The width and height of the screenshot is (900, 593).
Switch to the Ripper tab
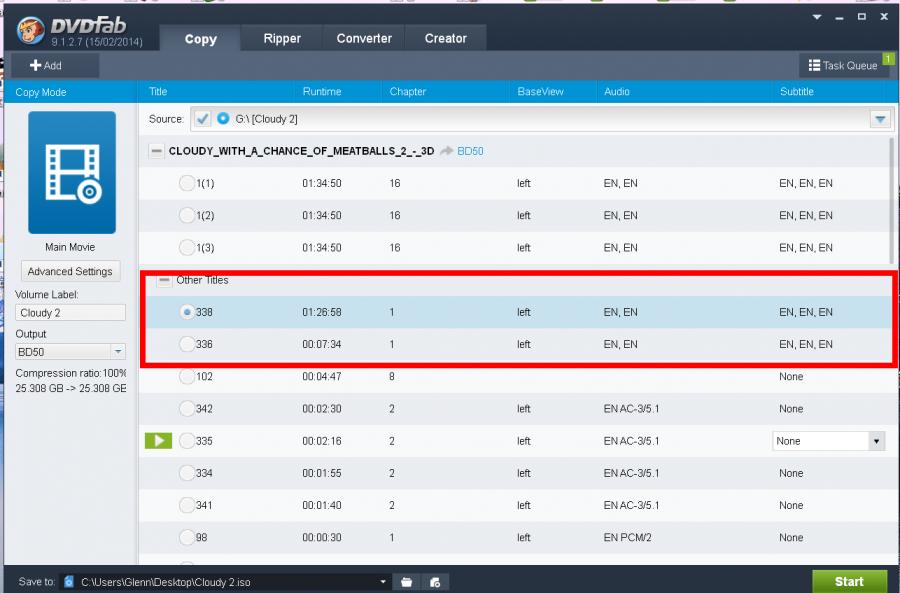coord(282,38)
